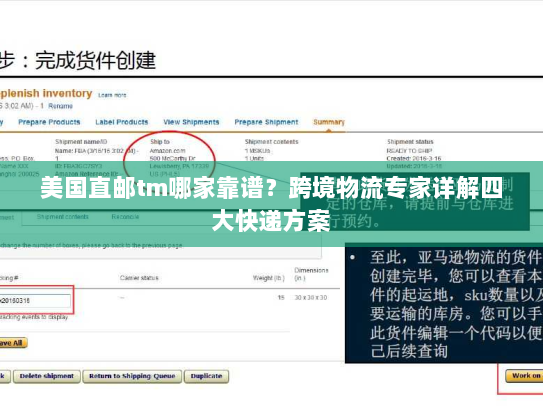
Task: Click the Ship to heading
Action: (x=160, y=142)
